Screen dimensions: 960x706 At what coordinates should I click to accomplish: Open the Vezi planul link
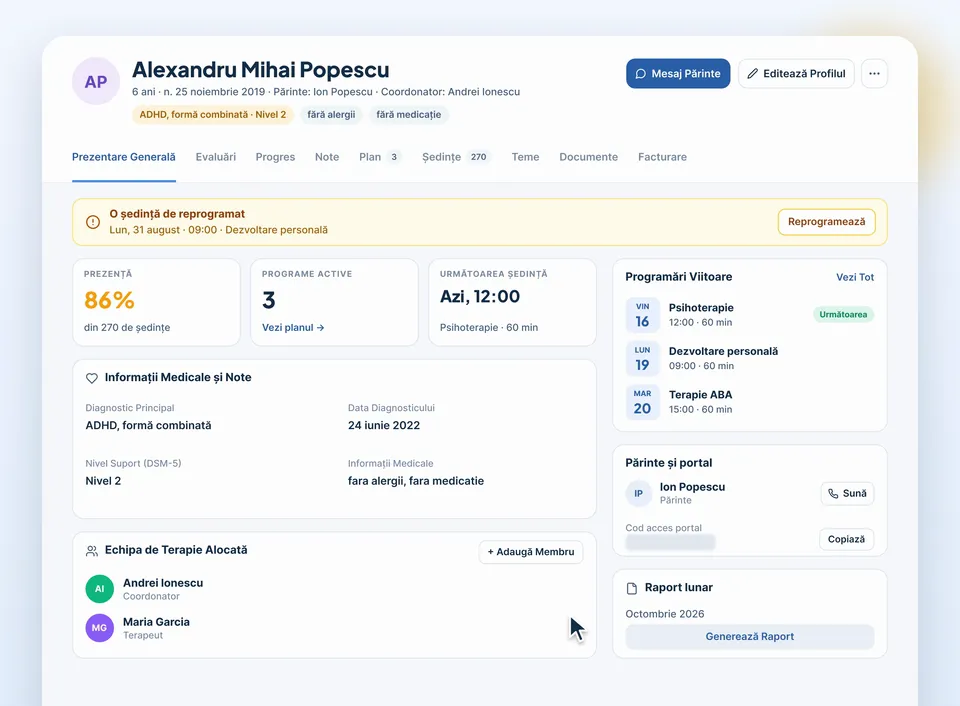coord(293,328)
